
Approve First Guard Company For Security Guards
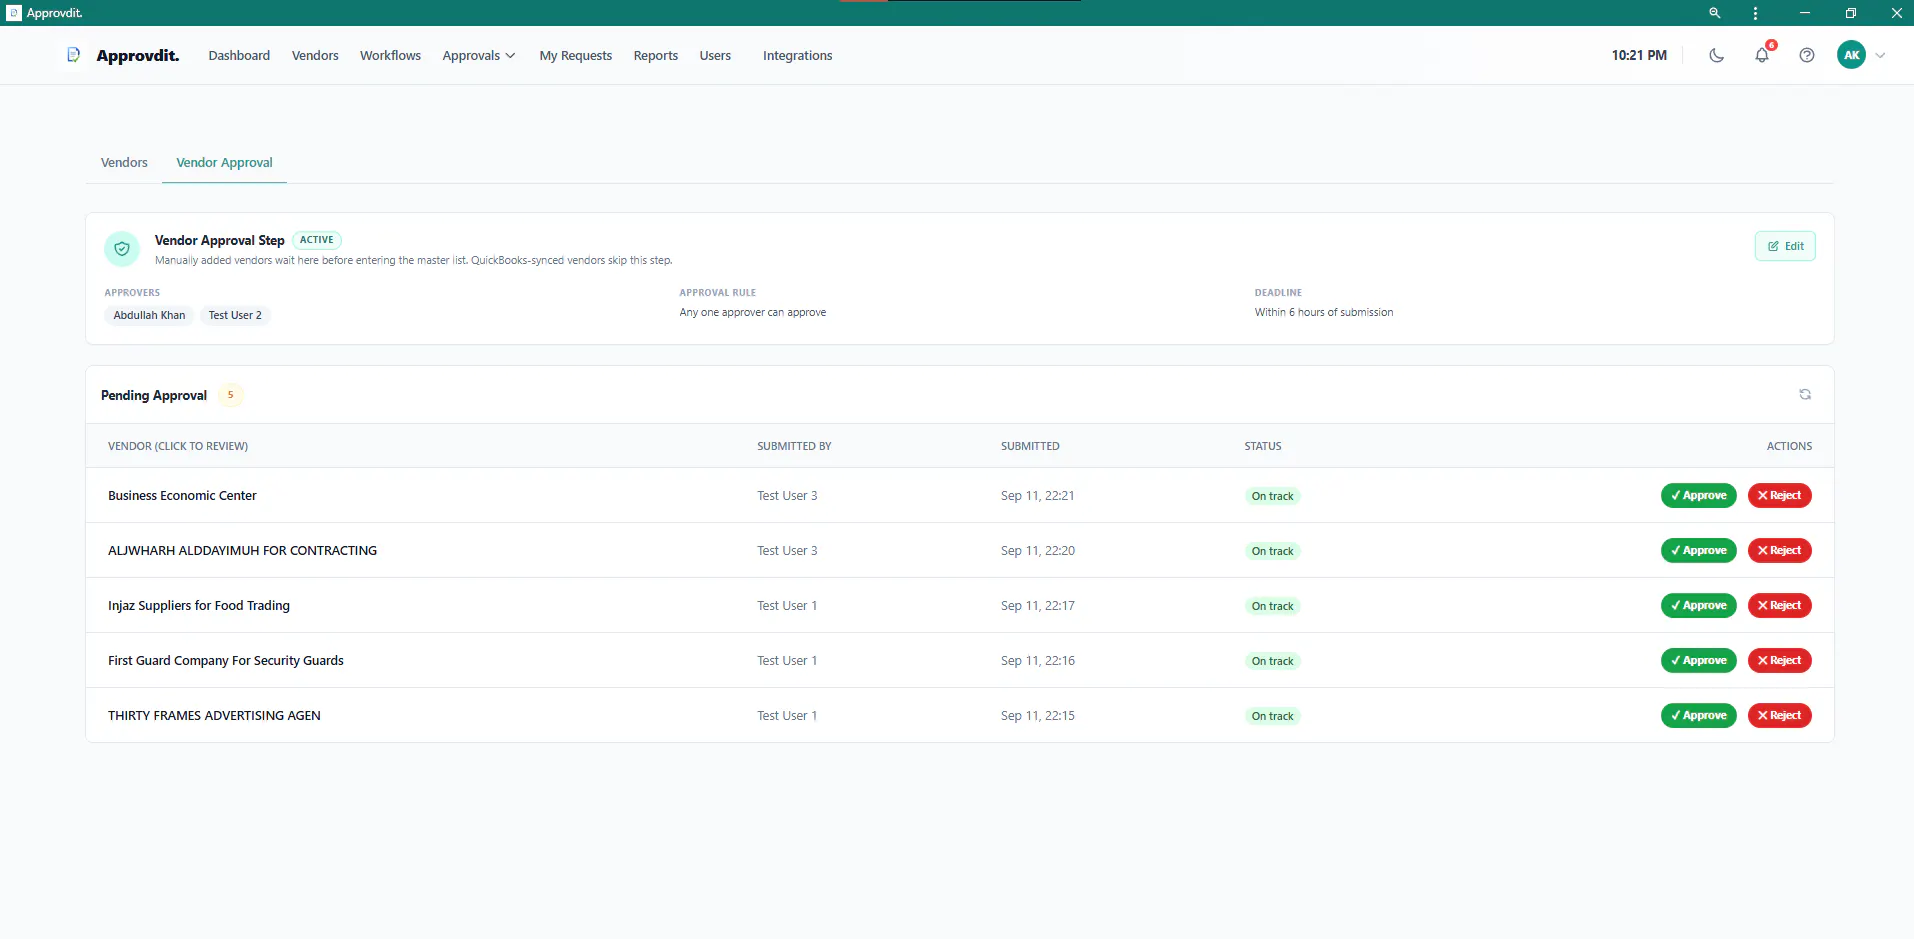(1698, 660)
